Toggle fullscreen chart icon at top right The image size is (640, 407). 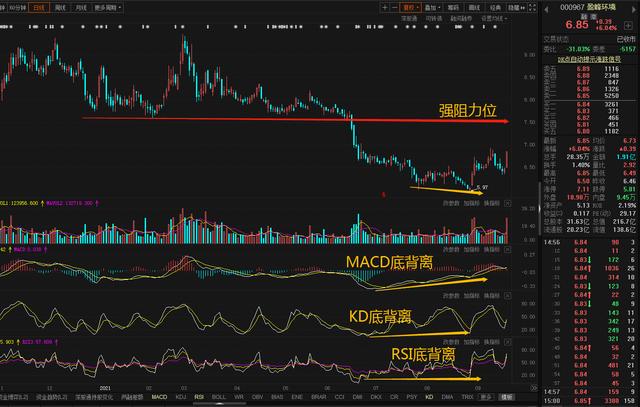click(532, 7)
